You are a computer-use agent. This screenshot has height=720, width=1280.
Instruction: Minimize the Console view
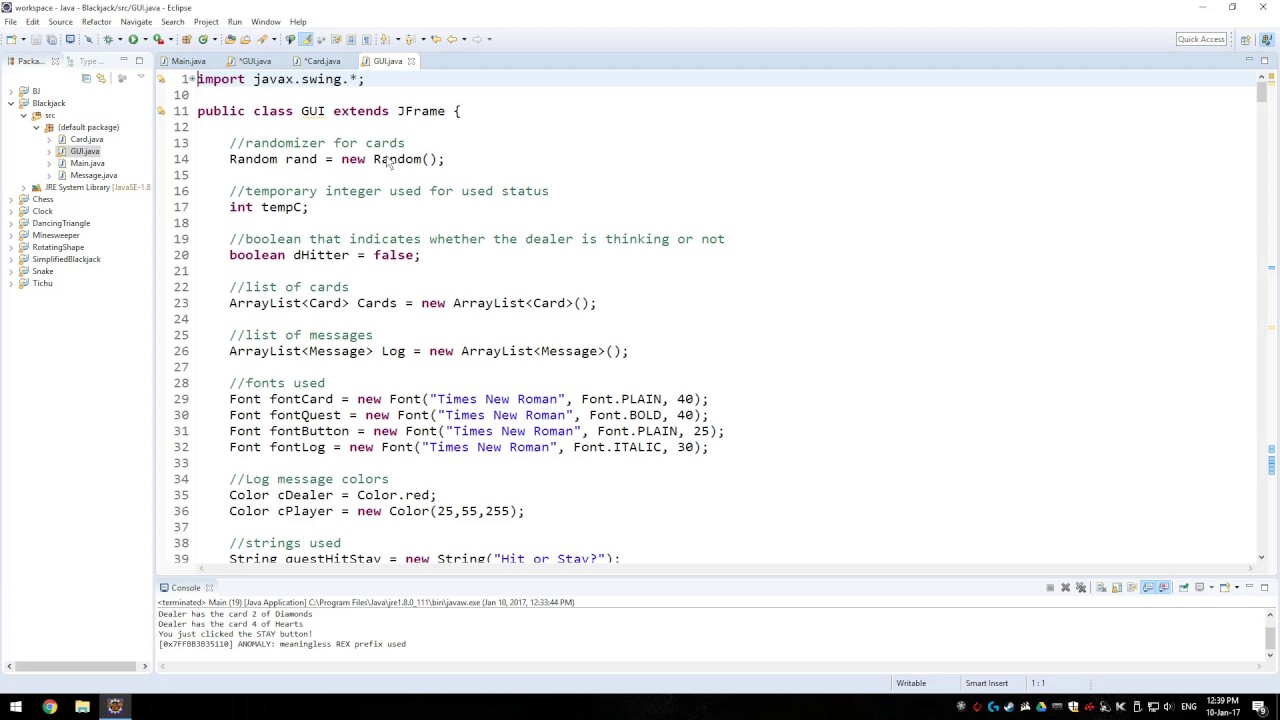tap(1249, 587)
